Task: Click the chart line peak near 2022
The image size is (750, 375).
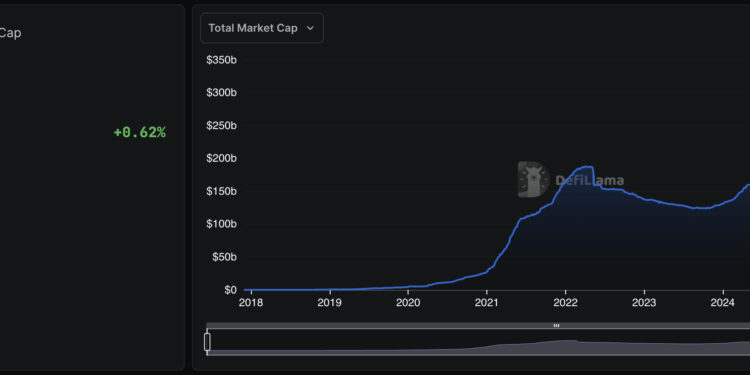Action: (587, 167)
